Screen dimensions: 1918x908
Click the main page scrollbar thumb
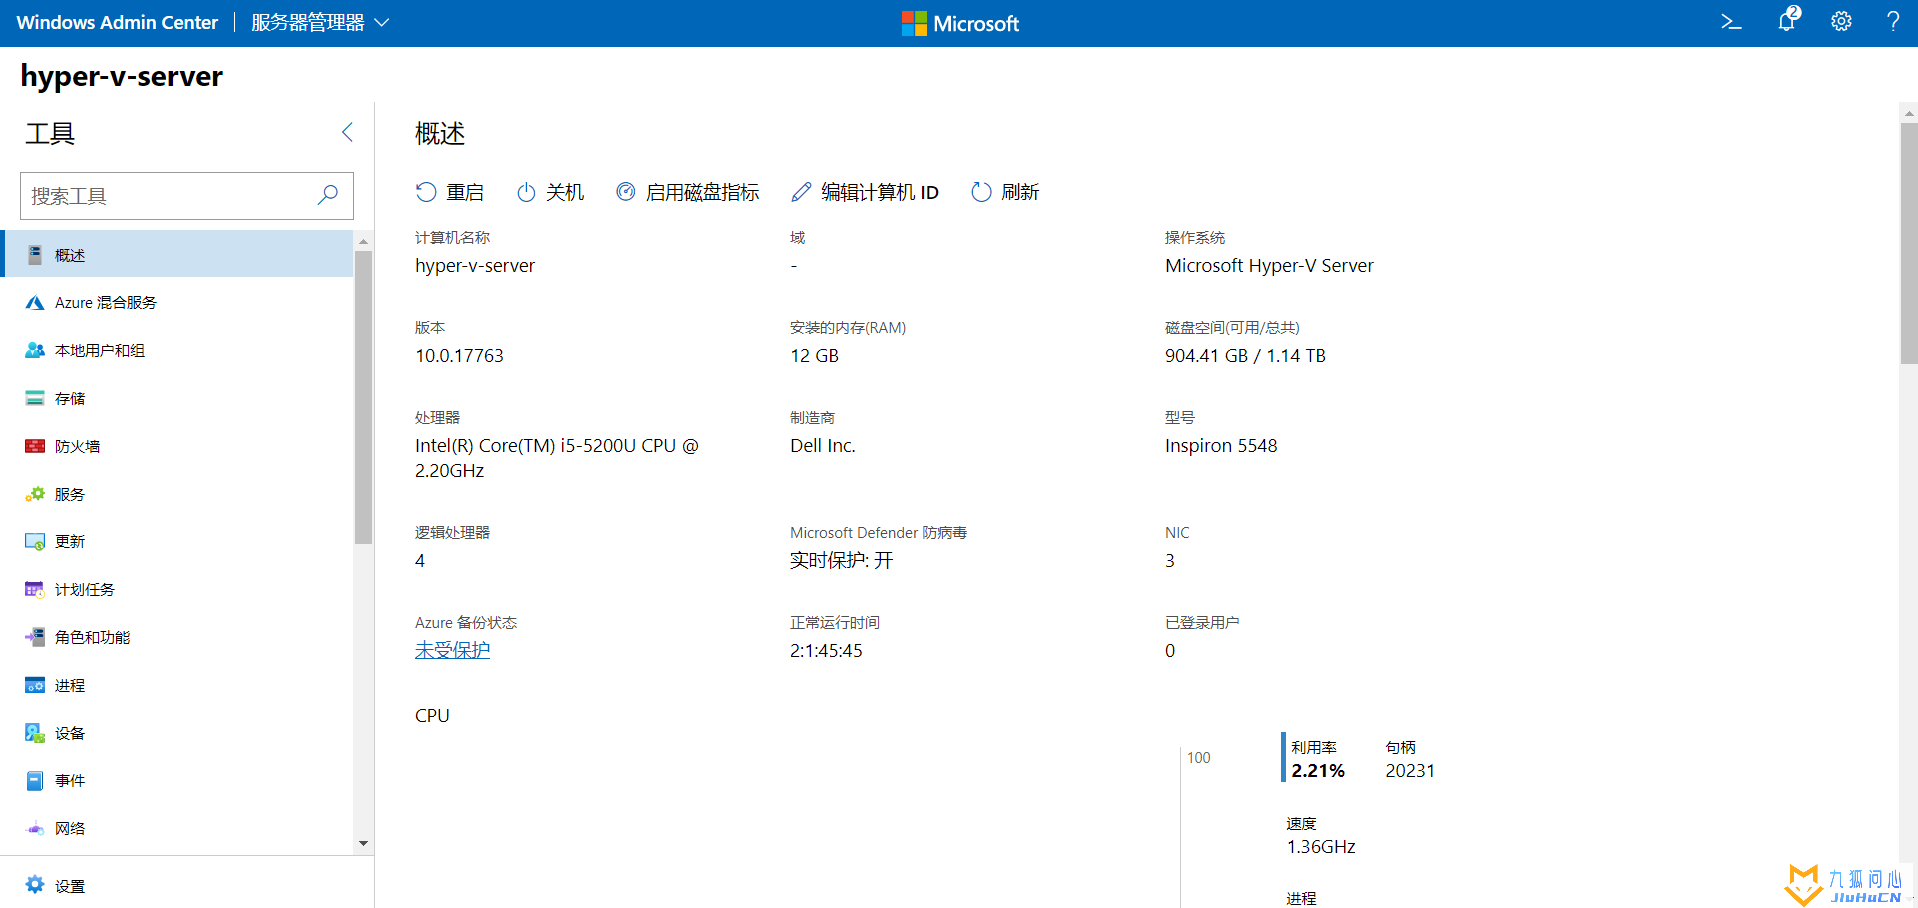click(x=1909, y=243)
